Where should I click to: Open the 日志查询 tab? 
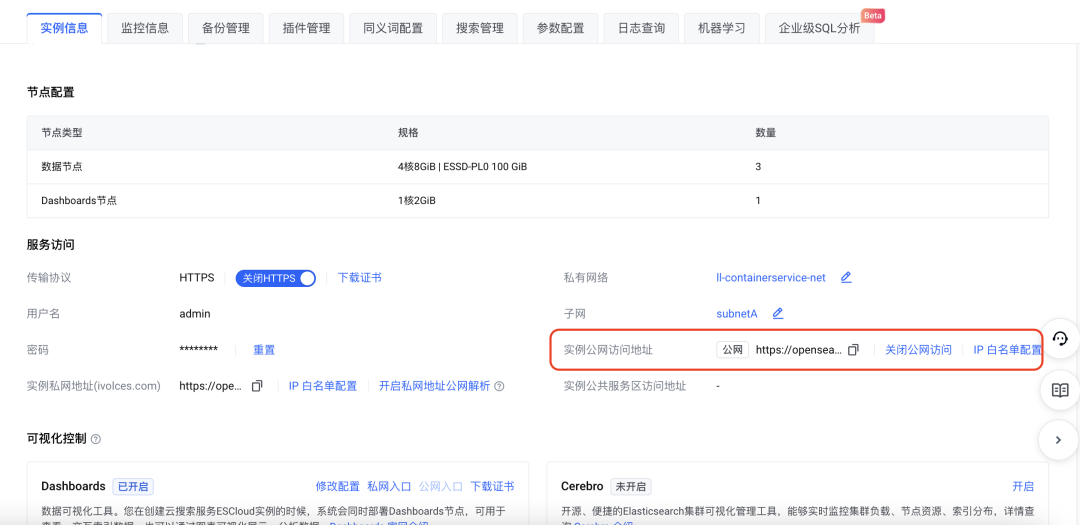click(x=641, y=28)
